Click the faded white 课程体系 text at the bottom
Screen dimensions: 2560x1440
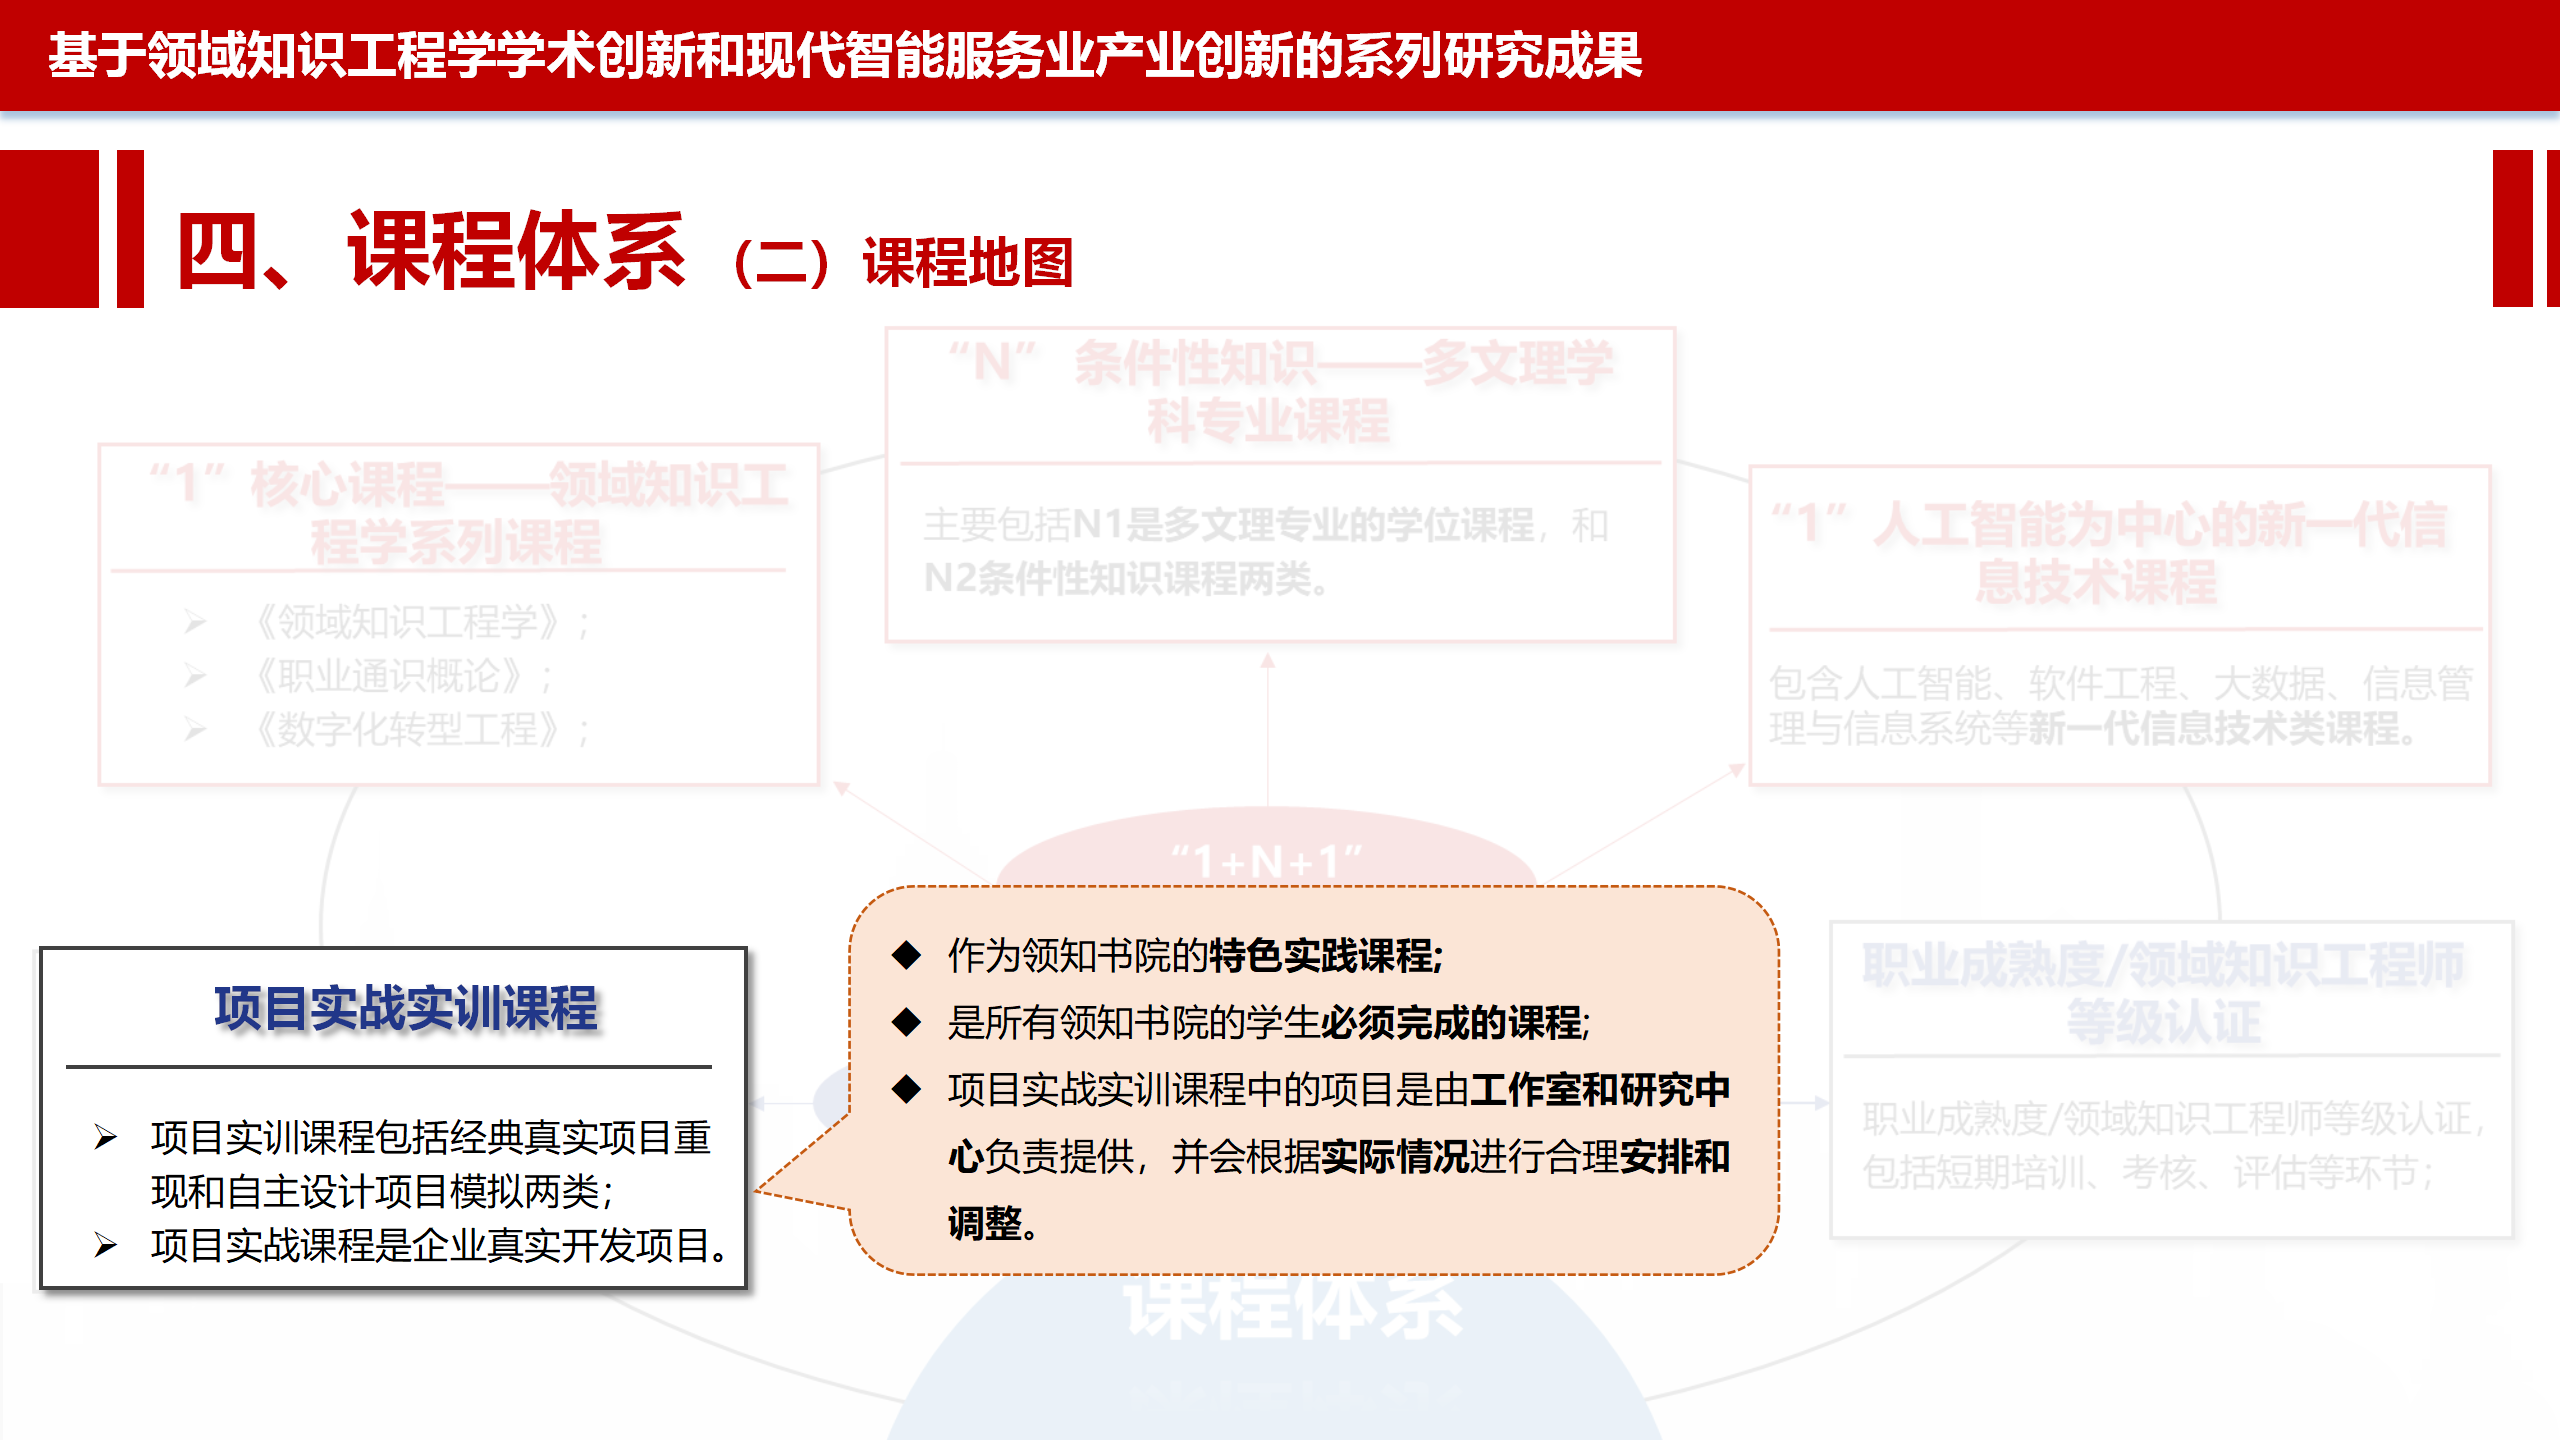[1293, 1310]
